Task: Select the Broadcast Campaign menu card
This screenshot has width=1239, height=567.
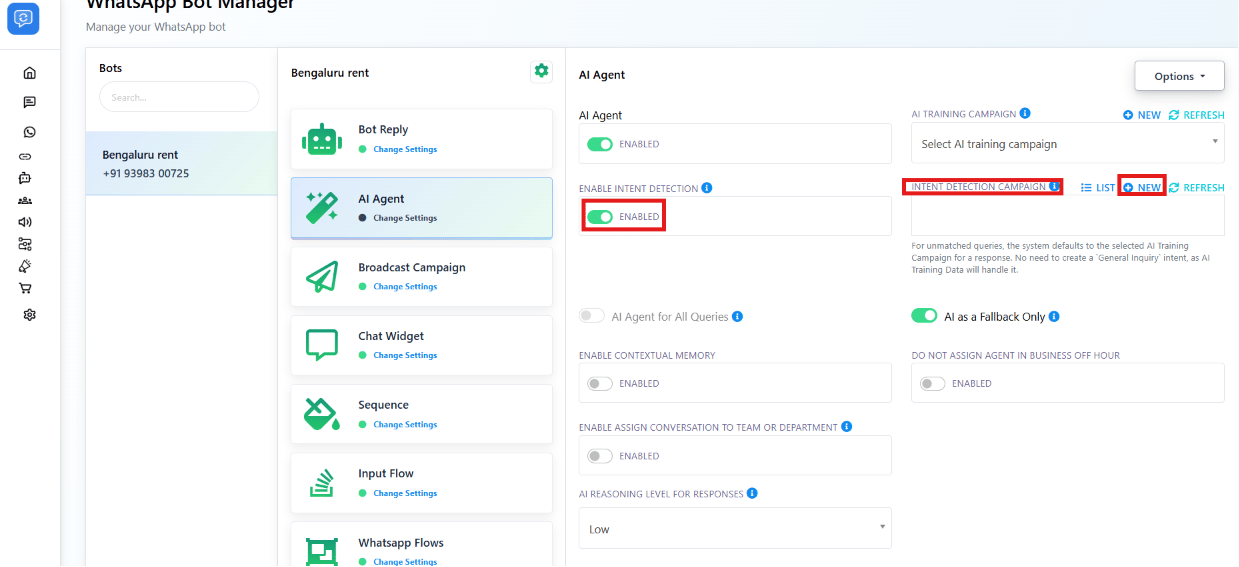Action: [421, 277]
